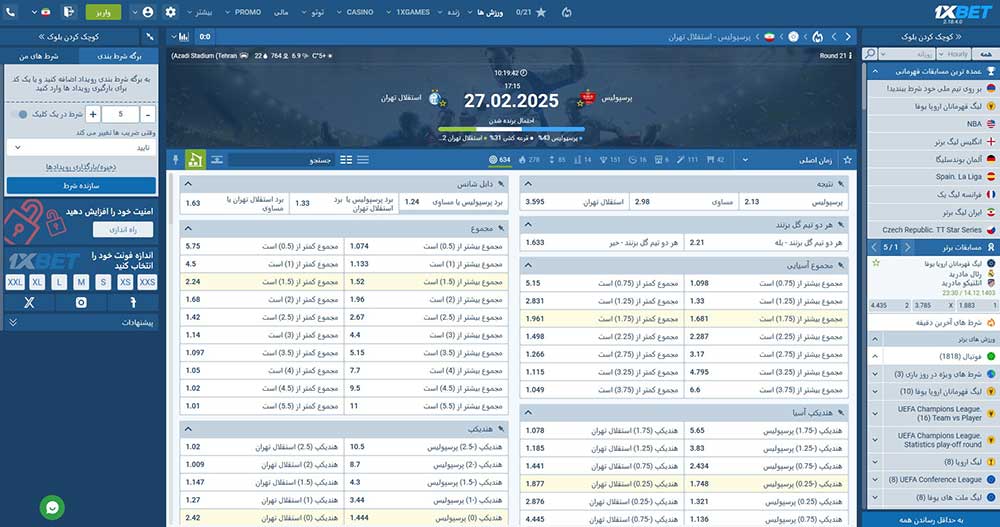Open the odds-change confirmation dropdown تایید
The width and height of the screenshot is (1000, 527).
click(81, 147)
